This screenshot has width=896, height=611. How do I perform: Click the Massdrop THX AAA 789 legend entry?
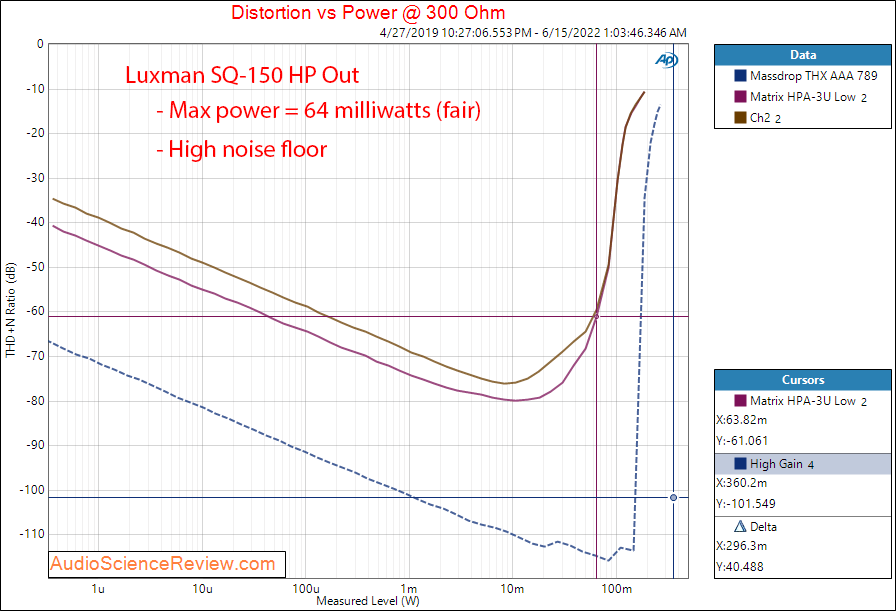click(803, 75)
